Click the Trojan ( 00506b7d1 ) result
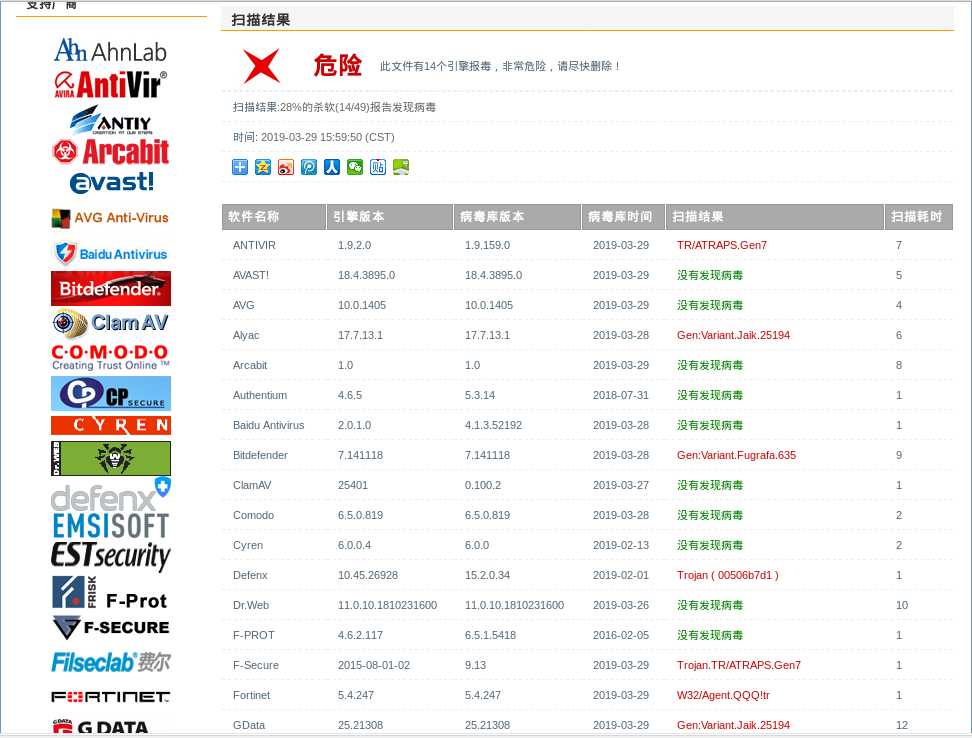 pos(728,575)
